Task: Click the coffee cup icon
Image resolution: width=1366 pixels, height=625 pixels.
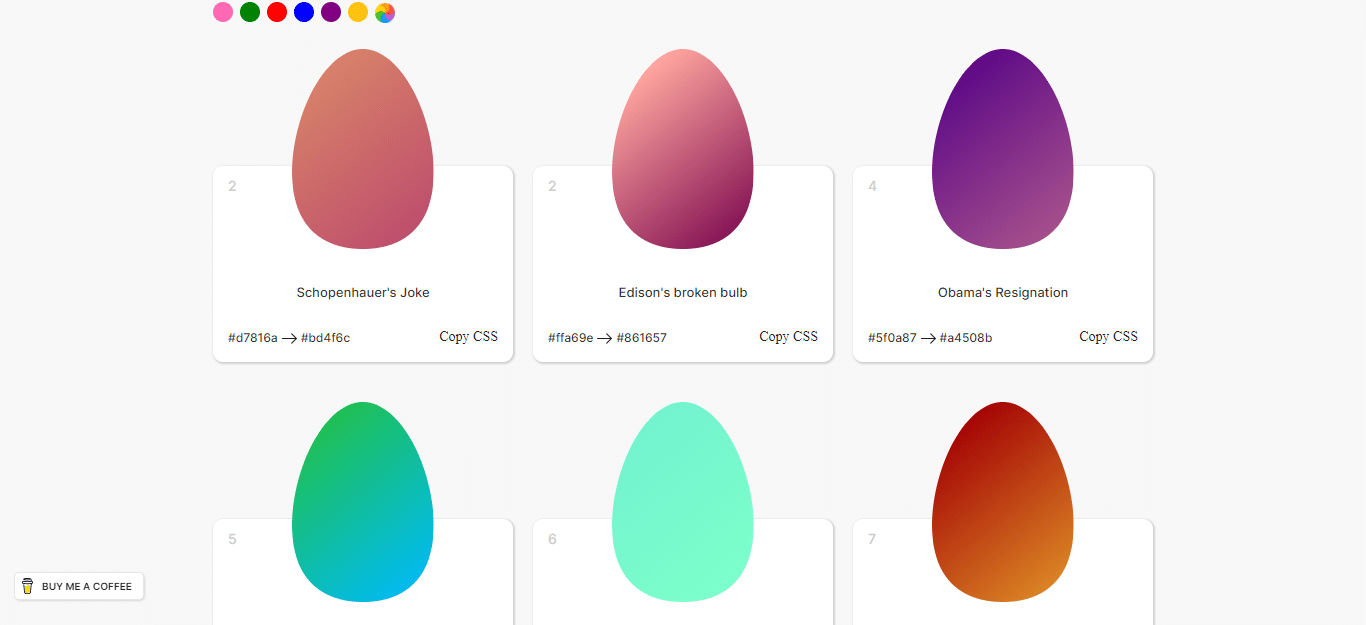Action: click(x=28, y=586)
